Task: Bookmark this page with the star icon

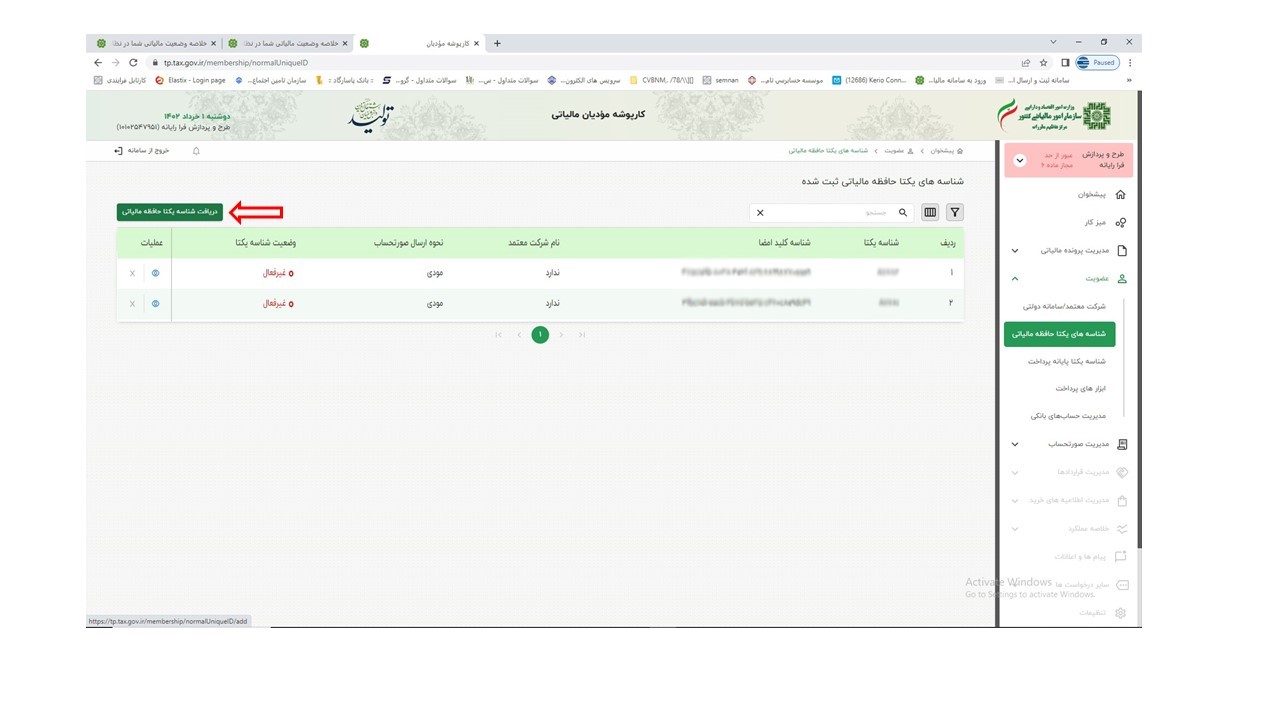Action: tap(1044, 62)
